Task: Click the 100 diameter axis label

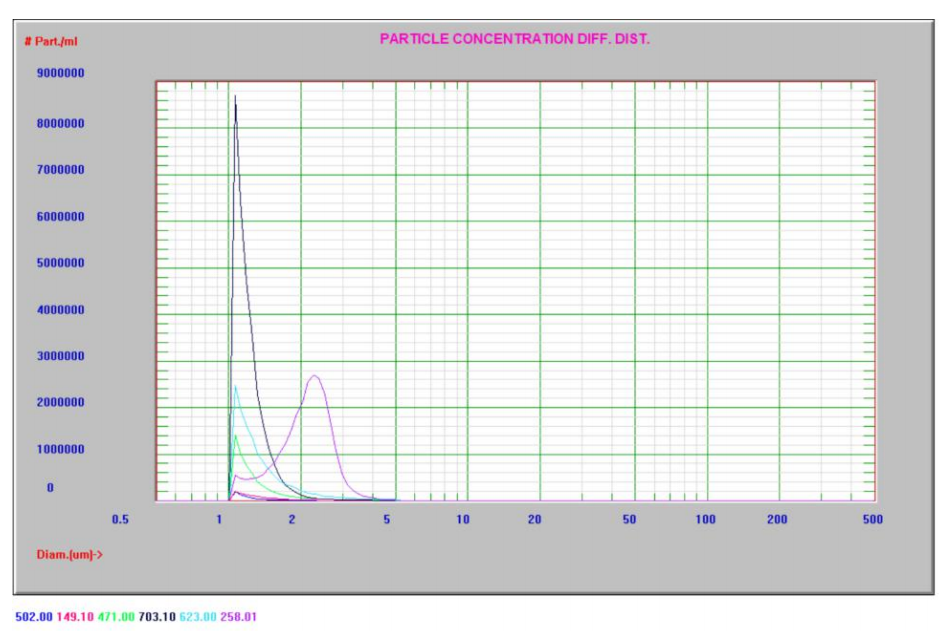Action: pos(705,519)
